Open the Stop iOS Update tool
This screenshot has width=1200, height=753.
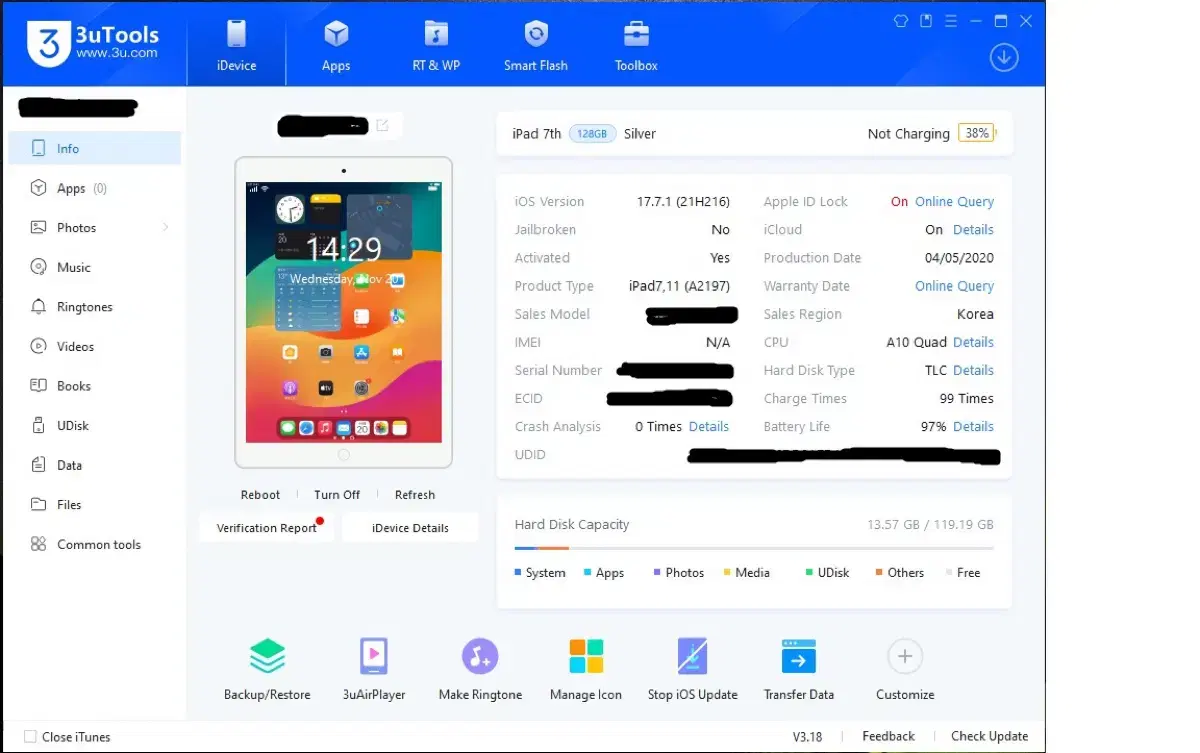coord(692,669)
